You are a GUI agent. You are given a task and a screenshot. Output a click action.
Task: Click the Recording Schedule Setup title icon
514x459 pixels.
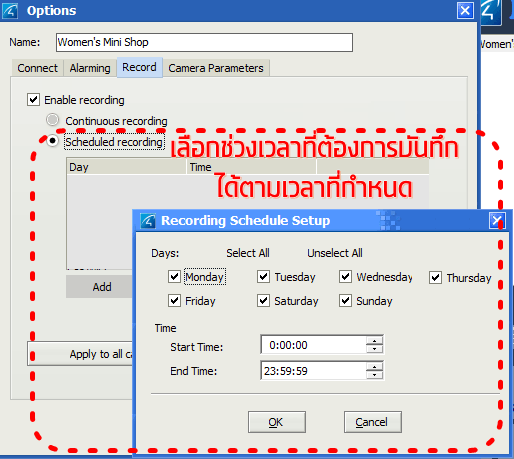[x=148, y=221]
